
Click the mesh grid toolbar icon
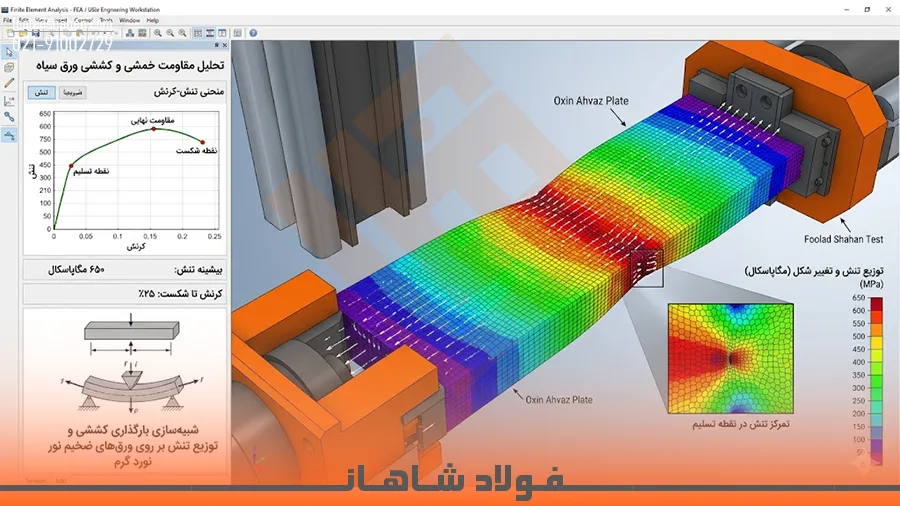pyautogui.click(x=142, y=33)
